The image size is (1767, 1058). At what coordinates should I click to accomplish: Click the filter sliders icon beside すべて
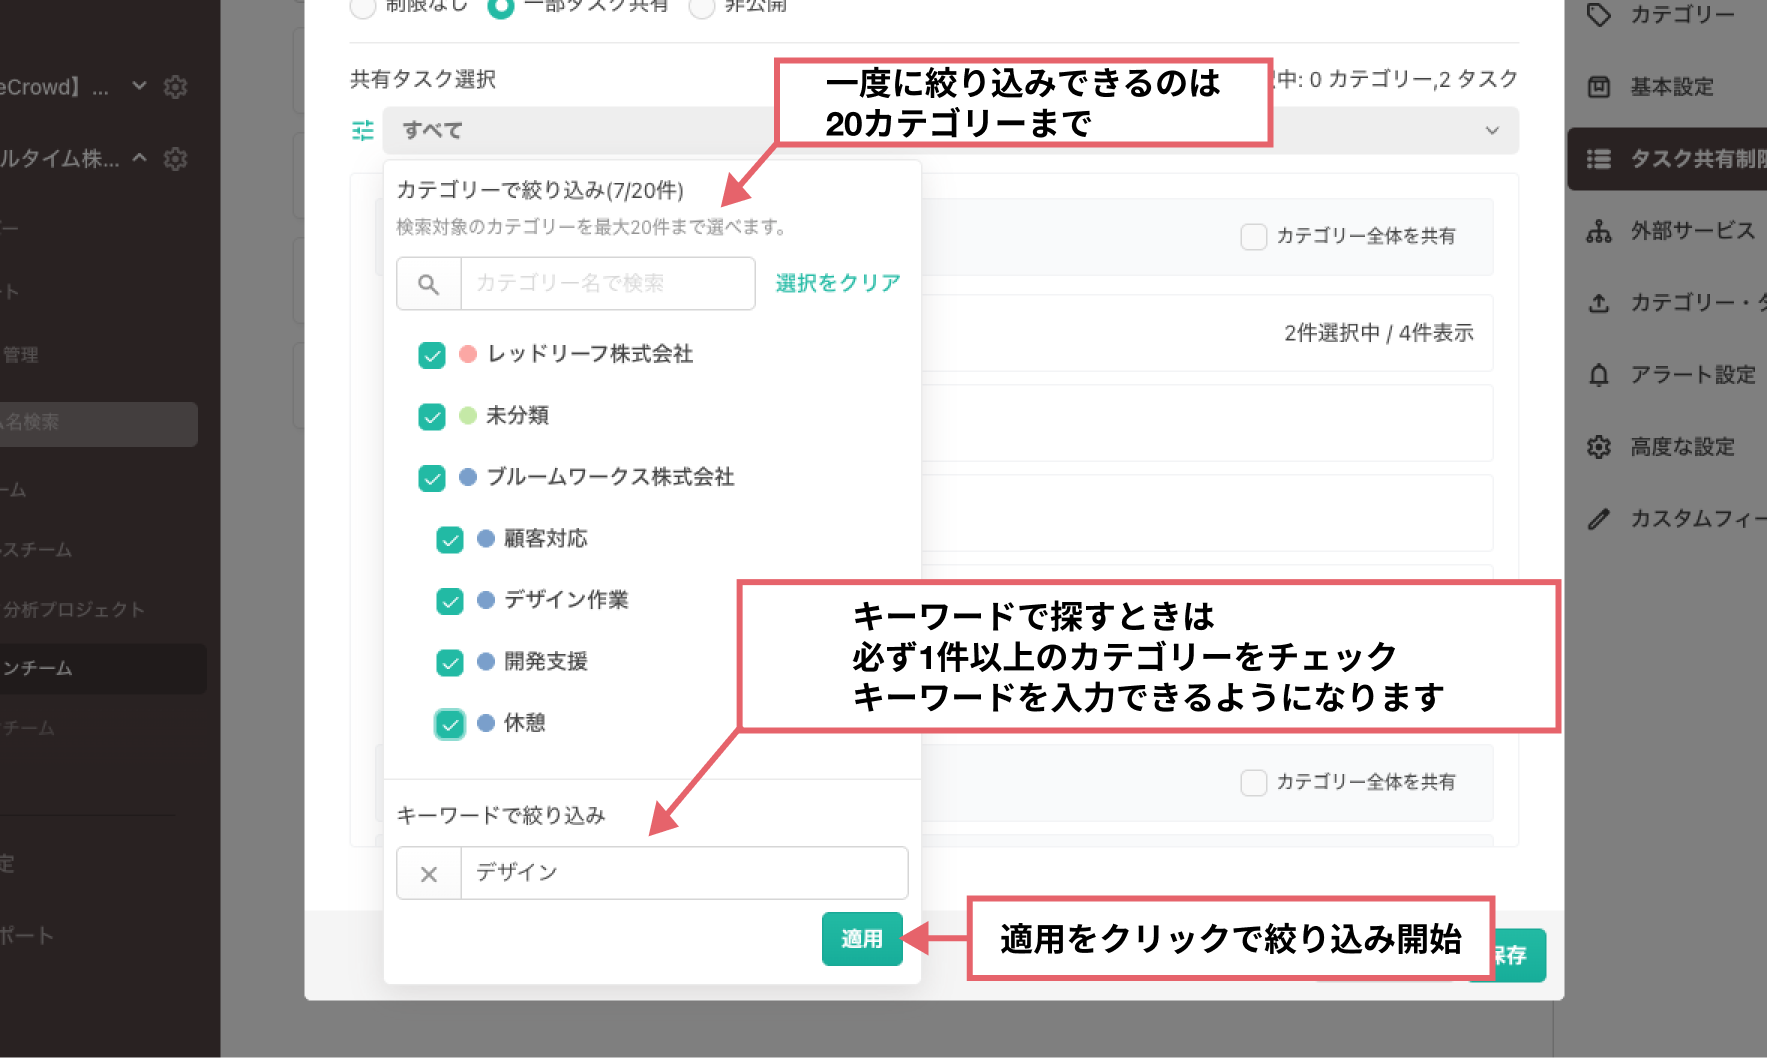(363, 131)
